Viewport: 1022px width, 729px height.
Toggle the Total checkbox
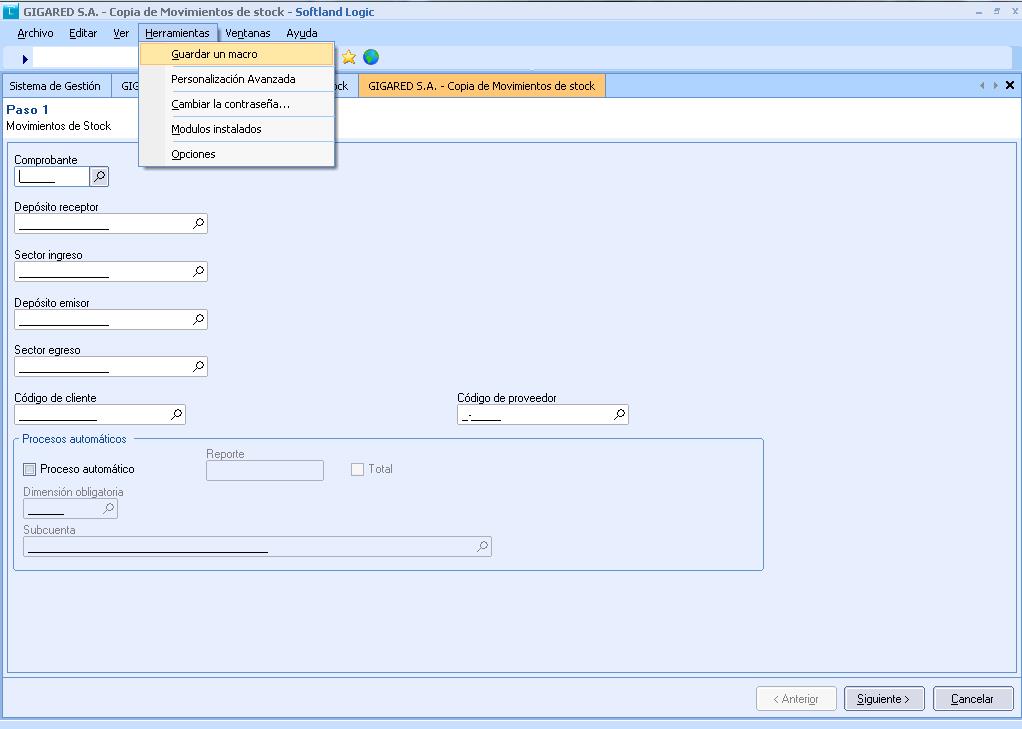click(x=357, y=469)
